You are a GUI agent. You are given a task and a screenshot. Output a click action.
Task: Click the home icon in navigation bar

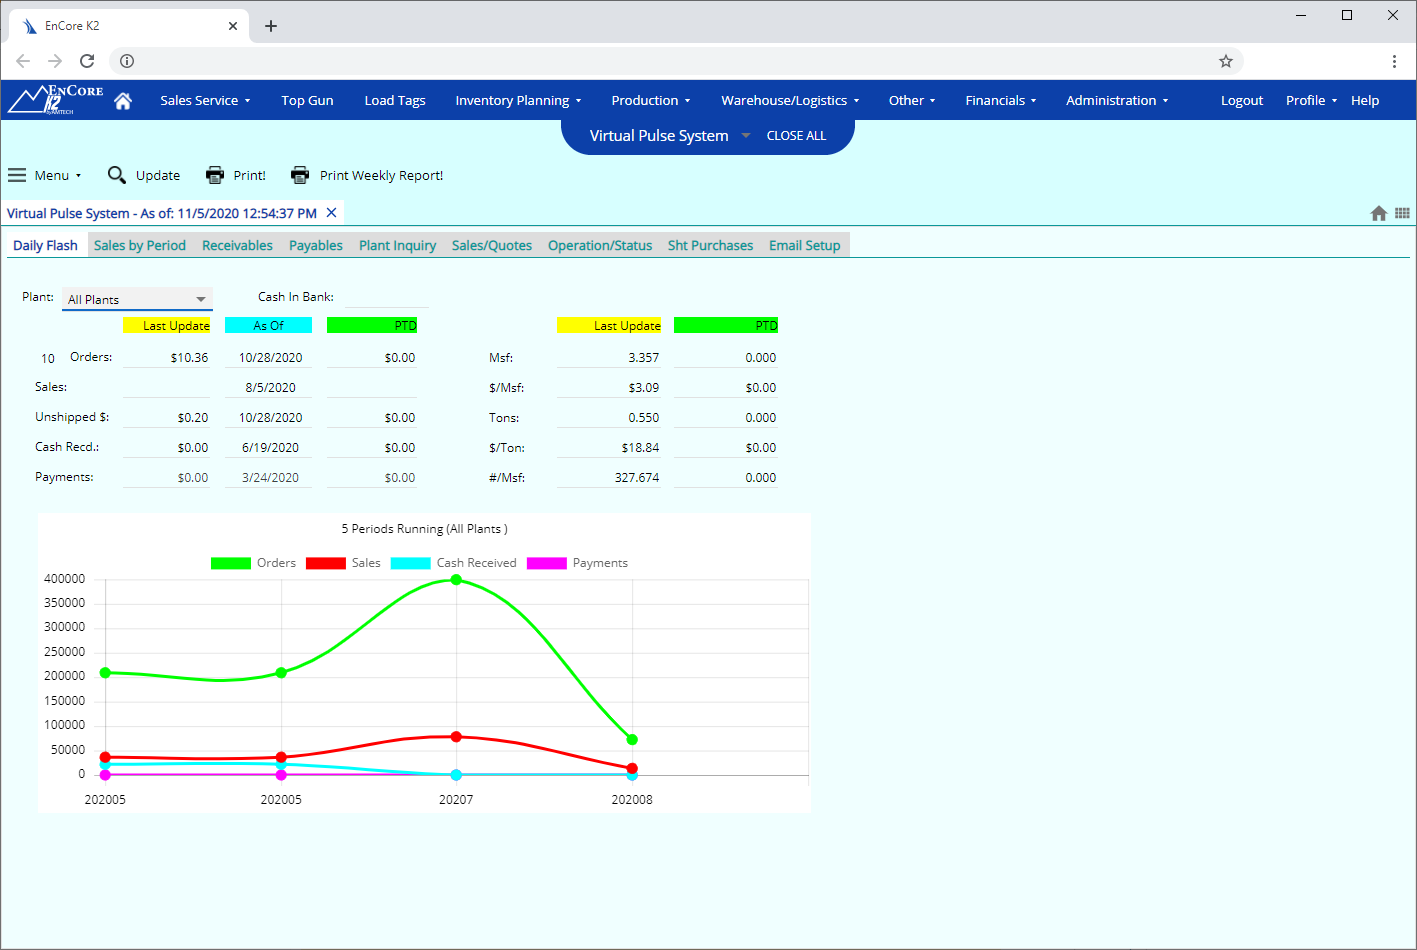tap(123, 101)
